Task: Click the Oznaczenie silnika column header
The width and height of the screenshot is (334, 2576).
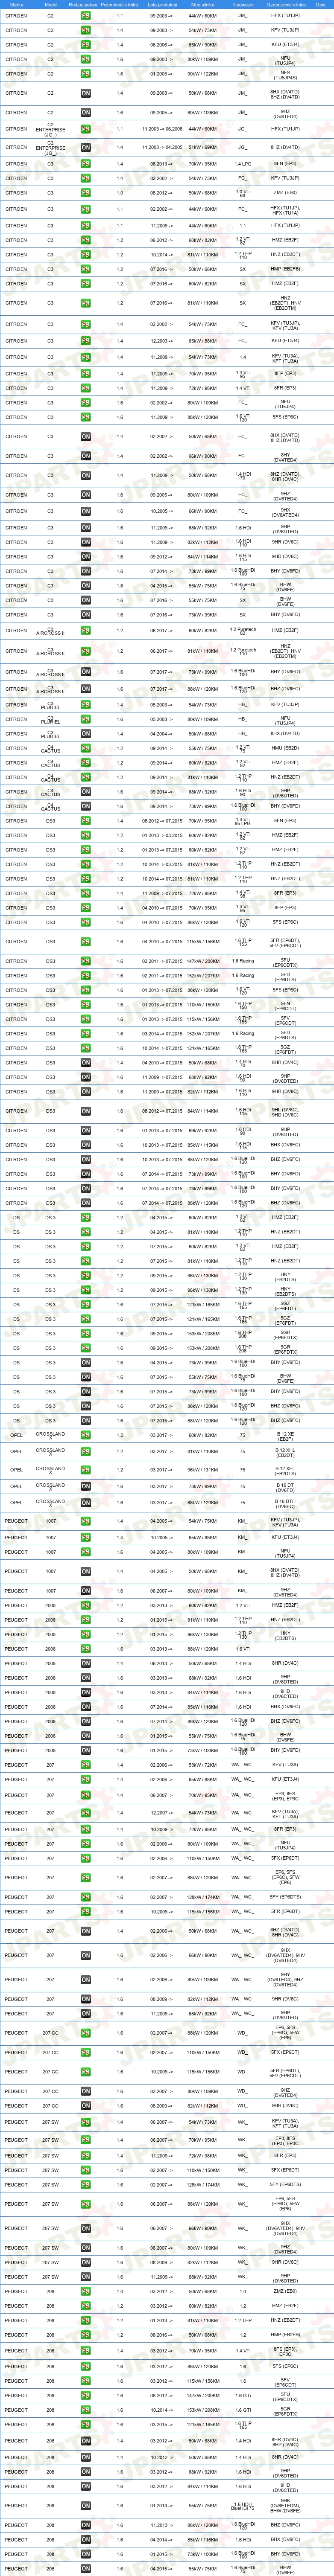Action: click(286, 5)
